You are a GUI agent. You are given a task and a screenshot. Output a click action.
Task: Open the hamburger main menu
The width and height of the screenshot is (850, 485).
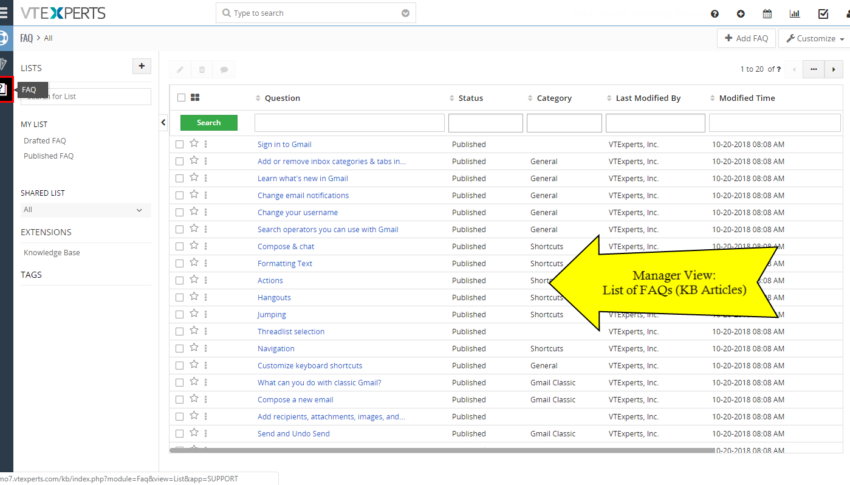coord(4,12)
